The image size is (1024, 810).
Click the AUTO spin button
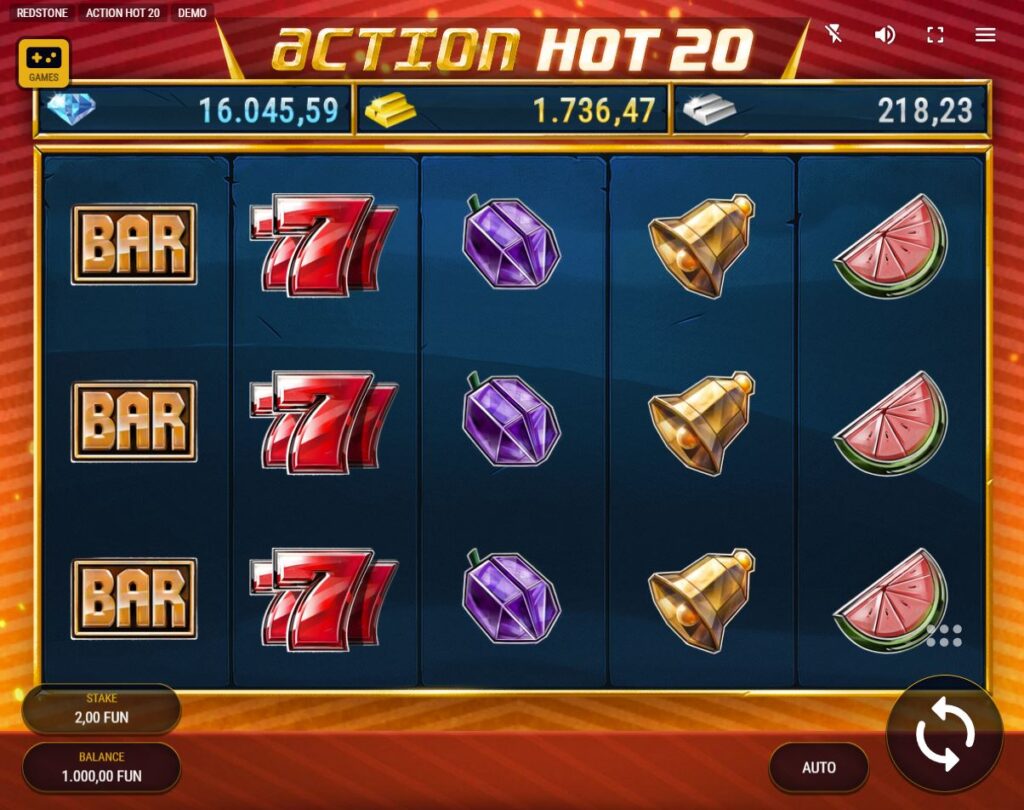(x=819, y=767)
